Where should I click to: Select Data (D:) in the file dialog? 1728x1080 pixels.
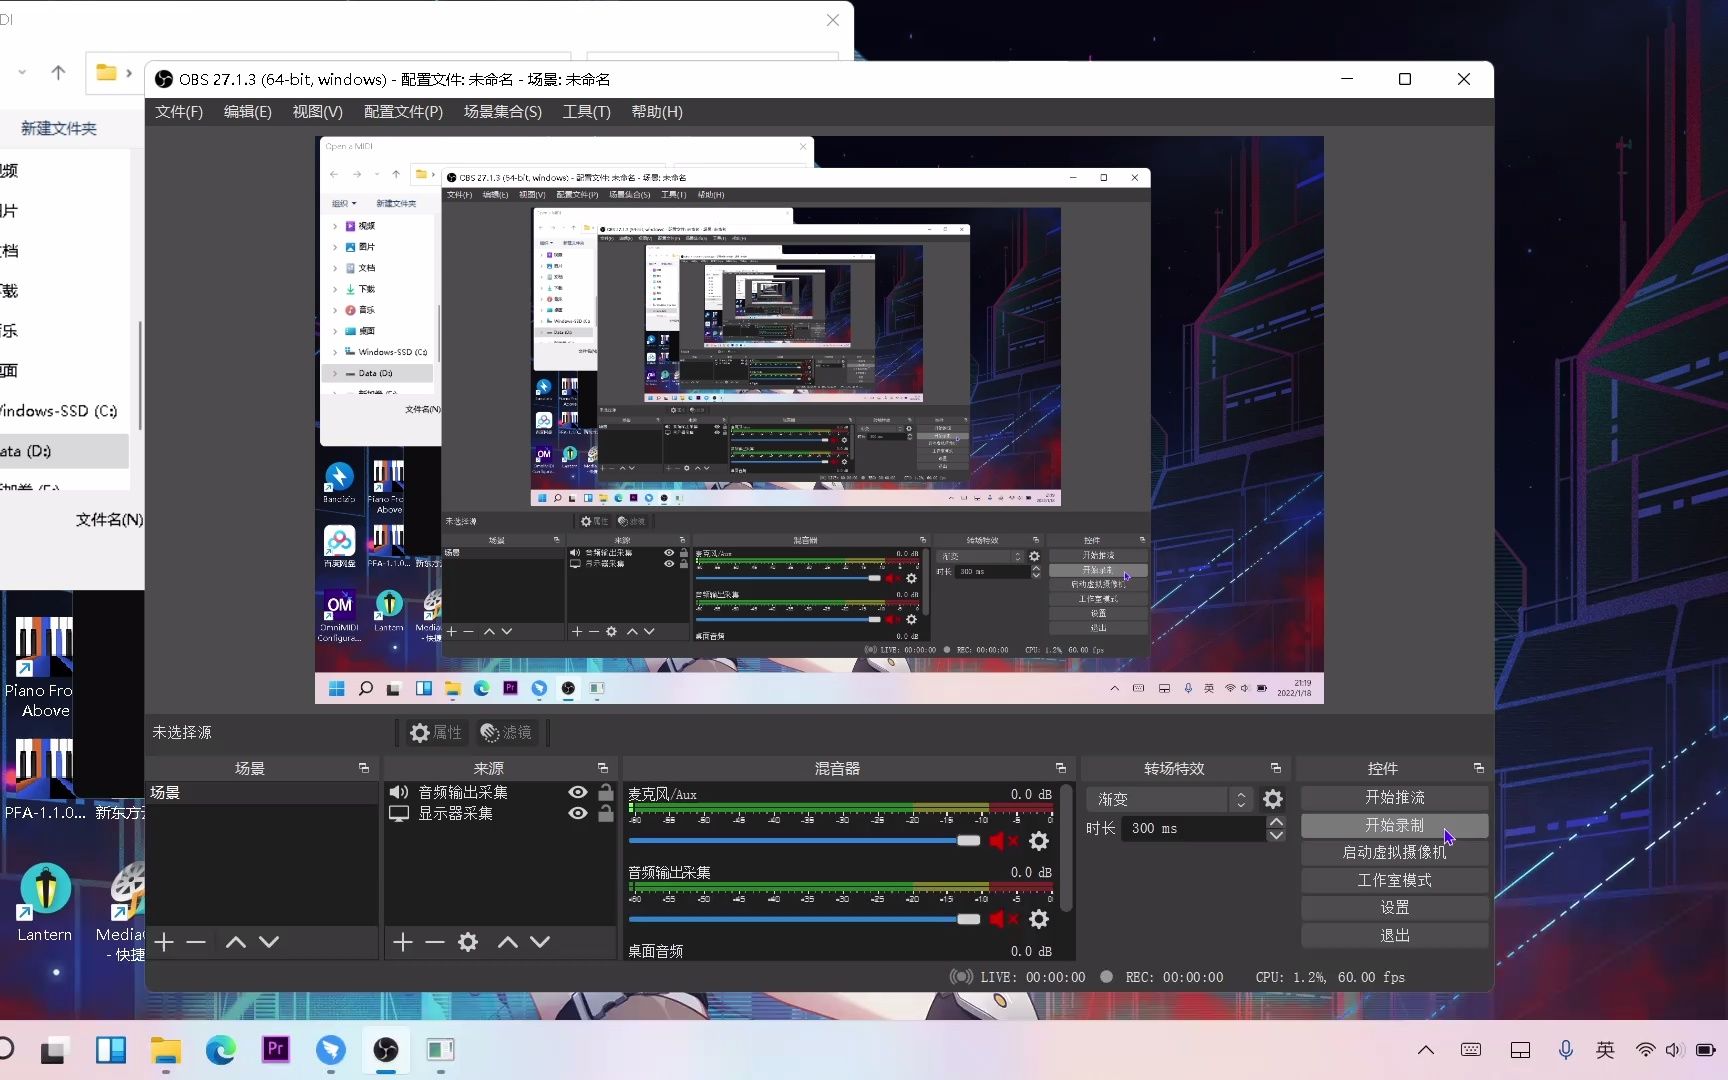[x=64, y=451]
